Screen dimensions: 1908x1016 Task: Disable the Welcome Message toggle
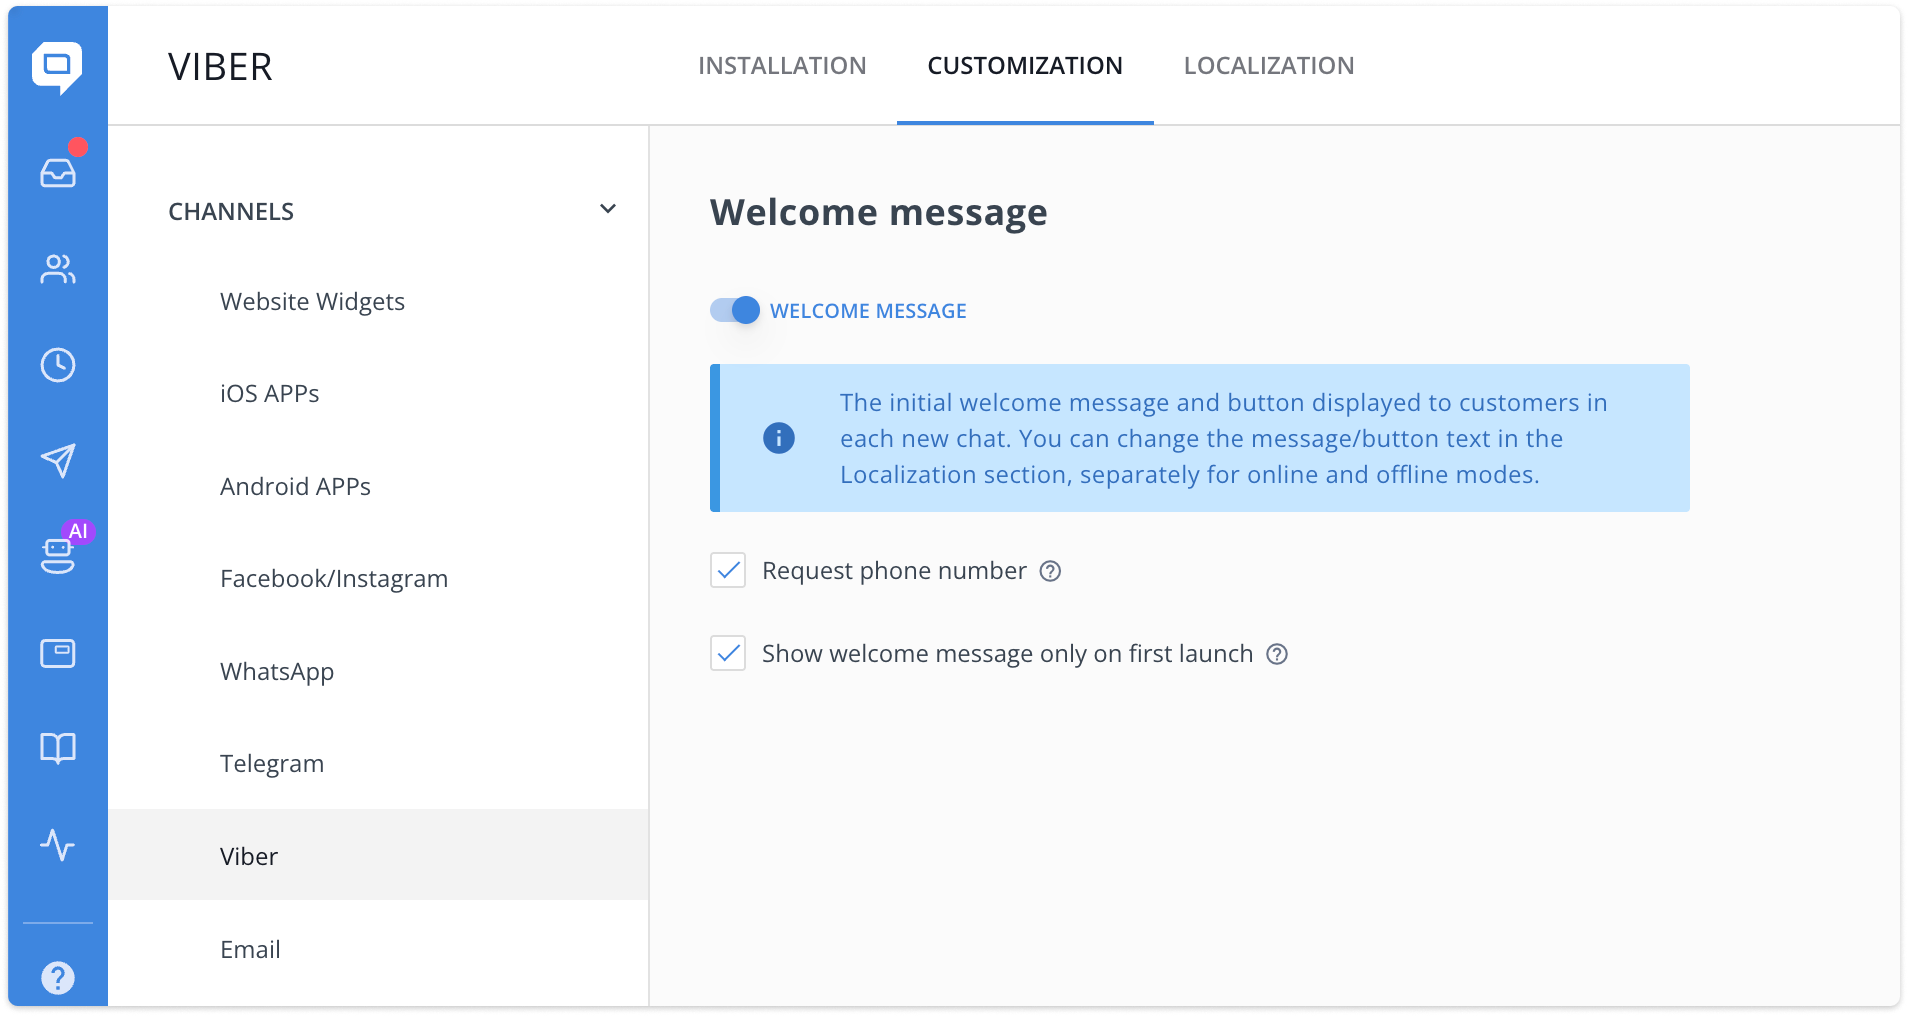click(734, 310)
